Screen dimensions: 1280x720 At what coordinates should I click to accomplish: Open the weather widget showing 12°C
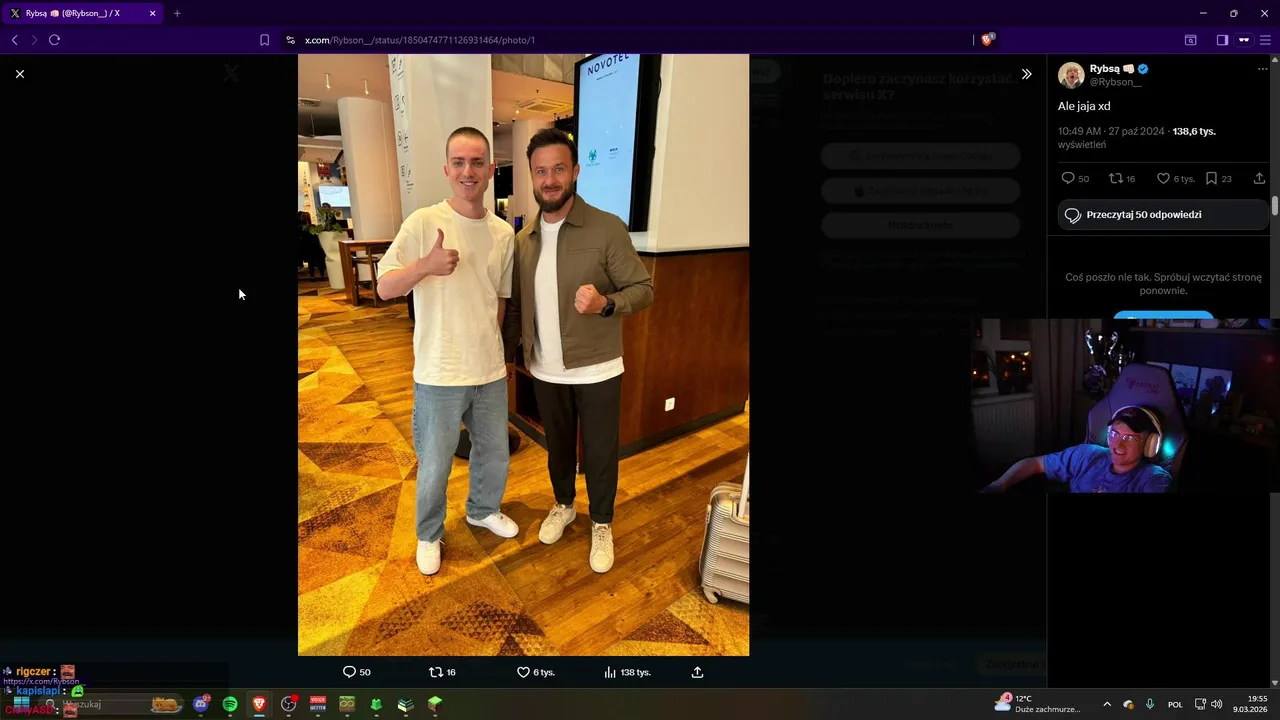coord(1038,703)
